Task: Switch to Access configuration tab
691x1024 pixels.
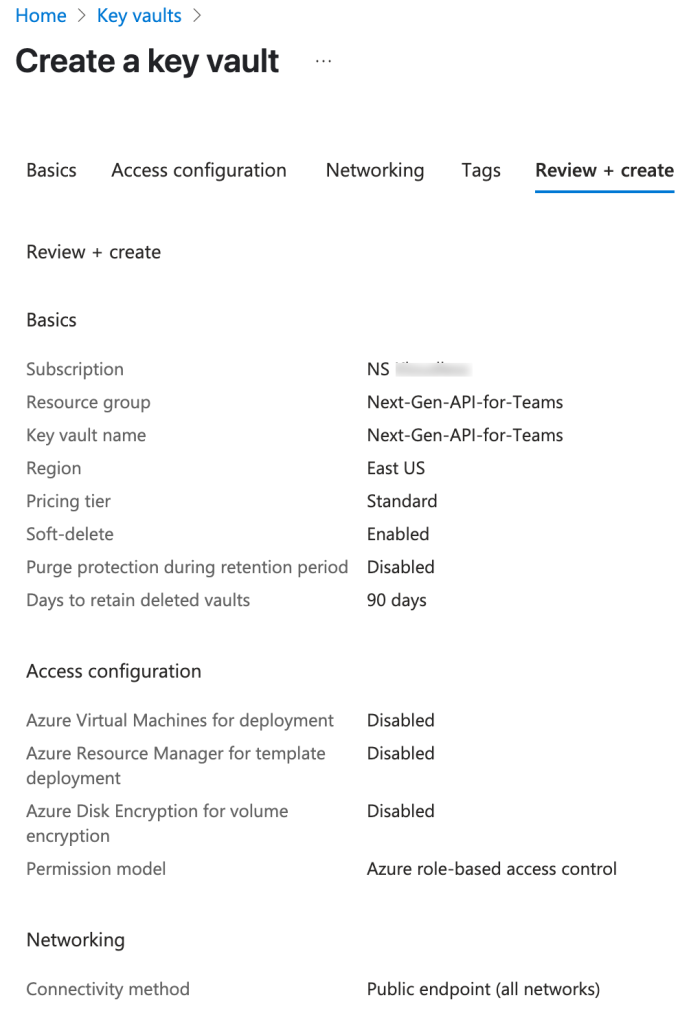Action: click(x=199, y=170)
